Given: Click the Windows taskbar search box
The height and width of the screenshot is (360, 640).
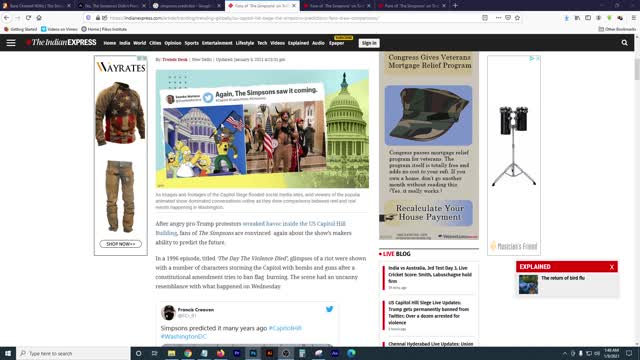Looking at the screenshot, I should point(73,353).
